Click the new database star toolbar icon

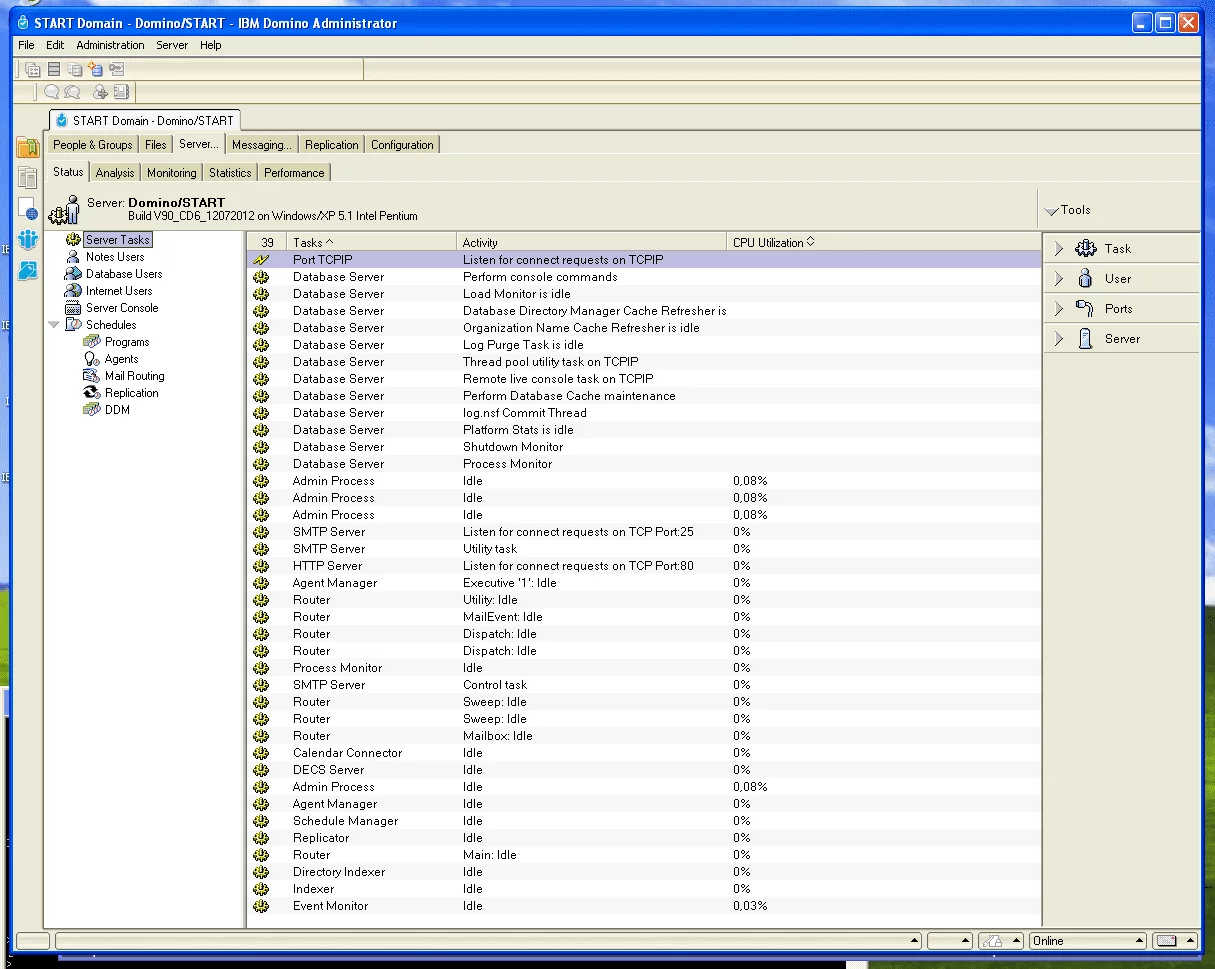coord(95,69)
